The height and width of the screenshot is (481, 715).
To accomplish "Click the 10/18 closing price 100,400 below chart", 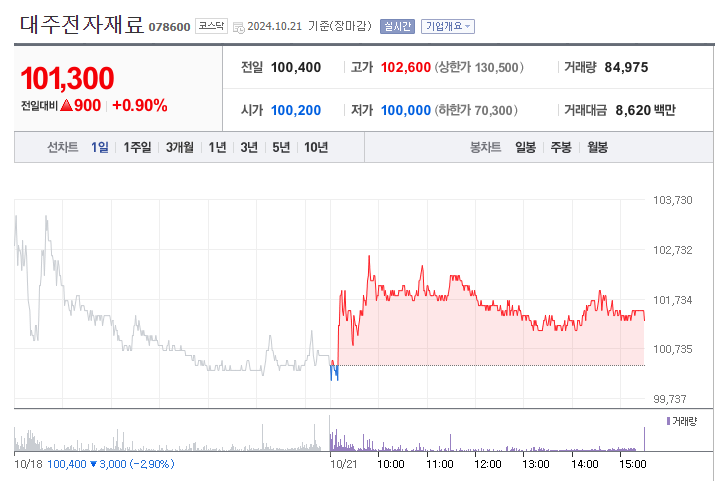I will [67, 464].
